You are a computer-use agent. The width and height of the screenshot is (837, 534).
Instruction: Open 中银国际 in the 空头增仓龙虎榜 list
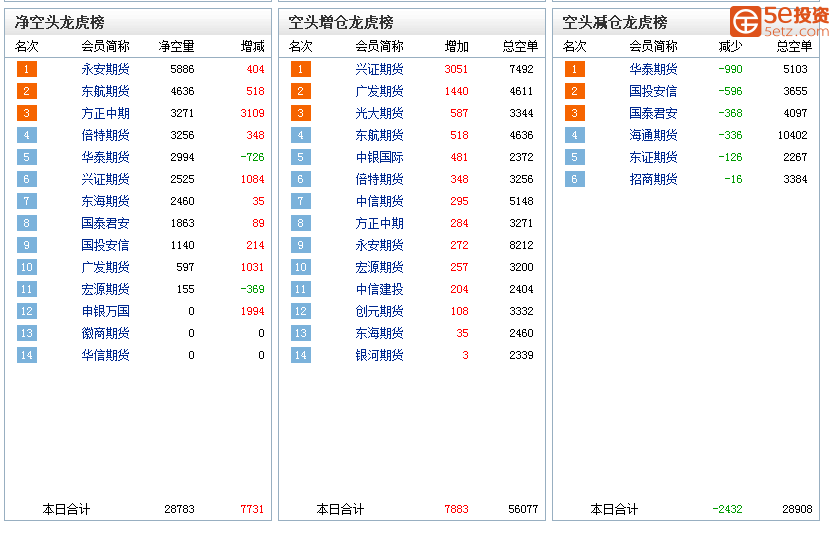click(x=380, y=157)
